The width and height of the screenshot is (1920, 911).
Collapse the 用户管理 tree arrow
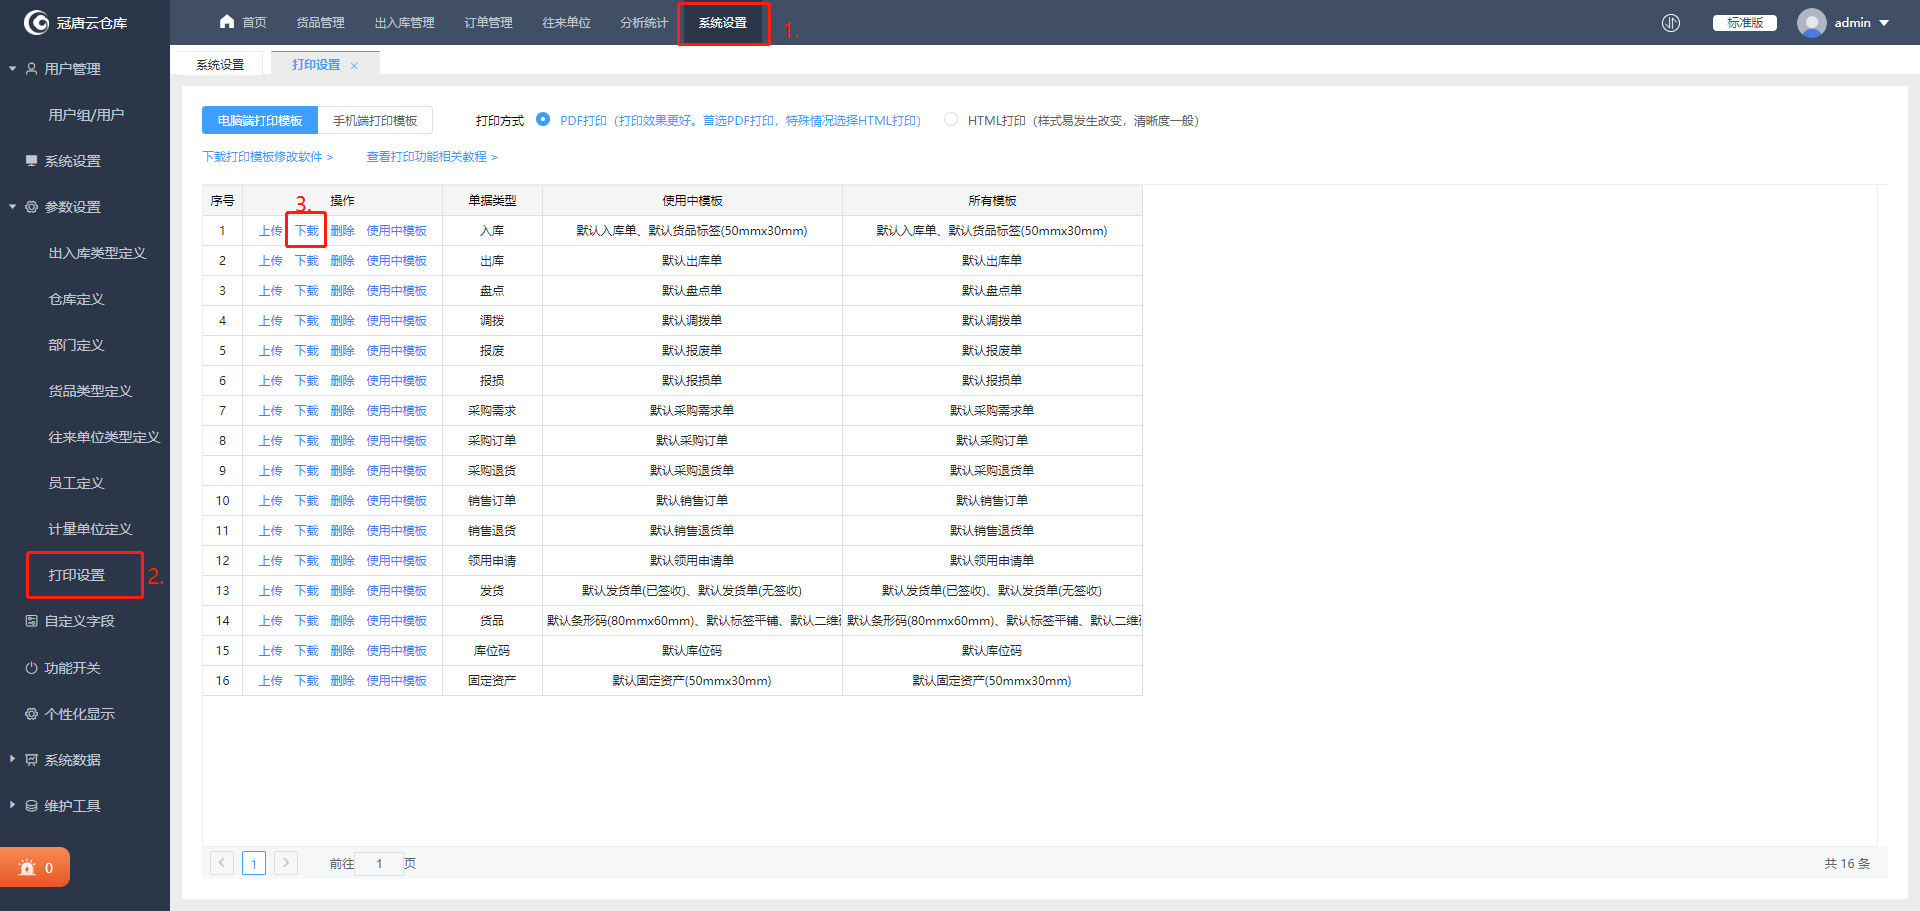[x=12, y=69]
